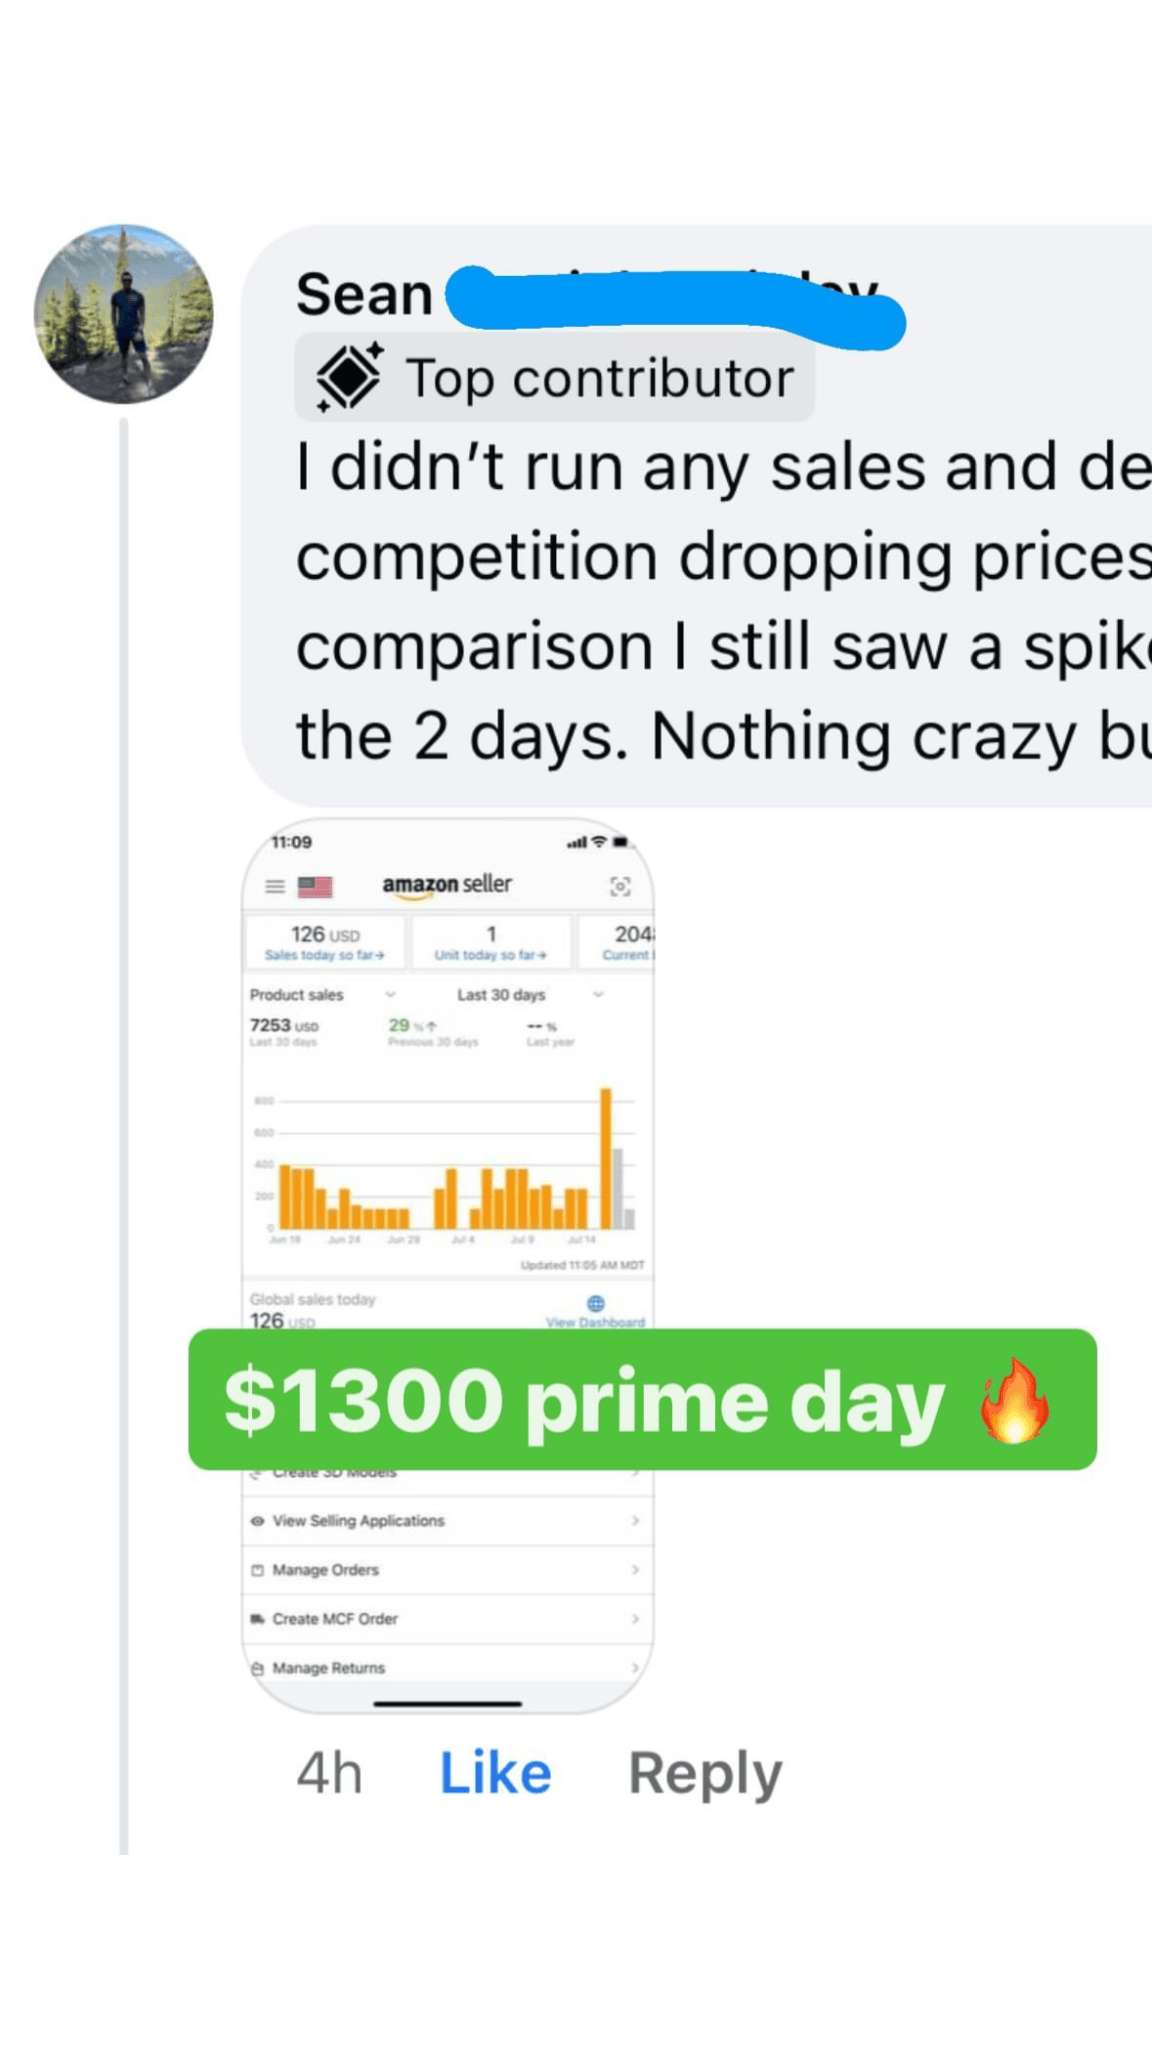The height and width of the screenshot is (2048, 1152).
Task: Click the Top contributor badge icon
Action: point(348,377)
